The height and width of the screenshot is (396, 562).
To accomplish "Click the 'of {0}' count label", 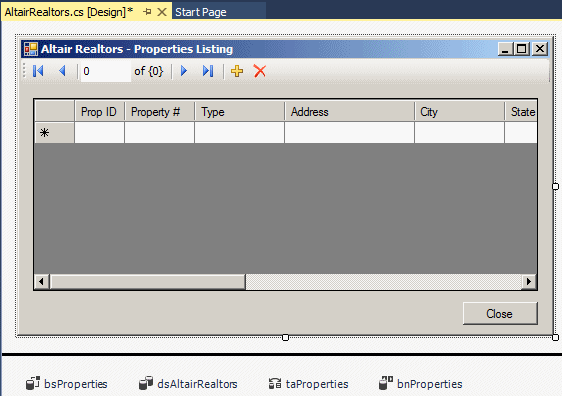I will [149, 71].
